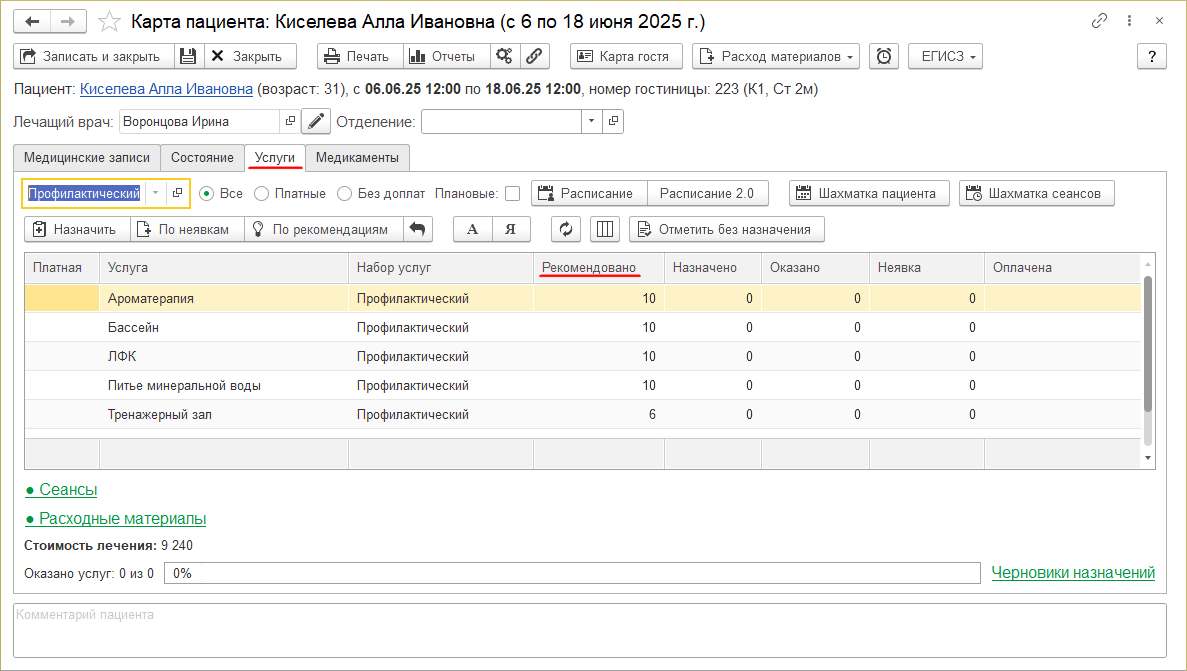Viewport: 1187px width, 671px height.
Task: Open the "ЕГИСЗ" dropdown menu
Action: 945,57
